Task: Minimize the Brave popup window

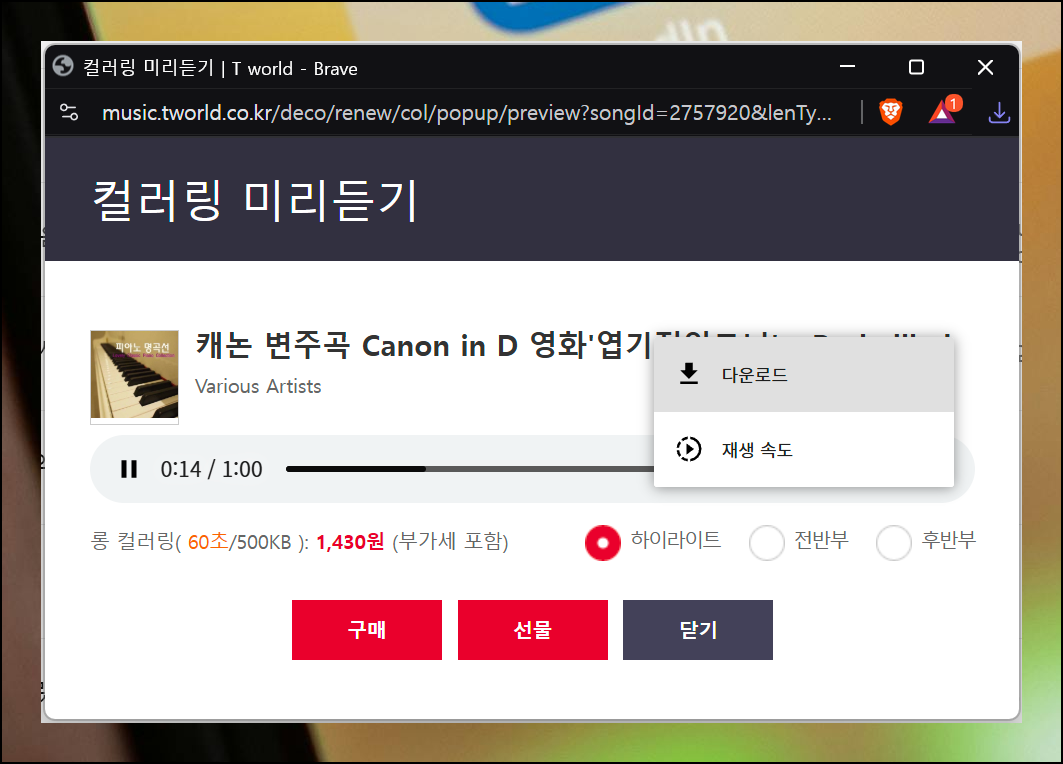Action: pyautogui.click(x=847, y=66)
